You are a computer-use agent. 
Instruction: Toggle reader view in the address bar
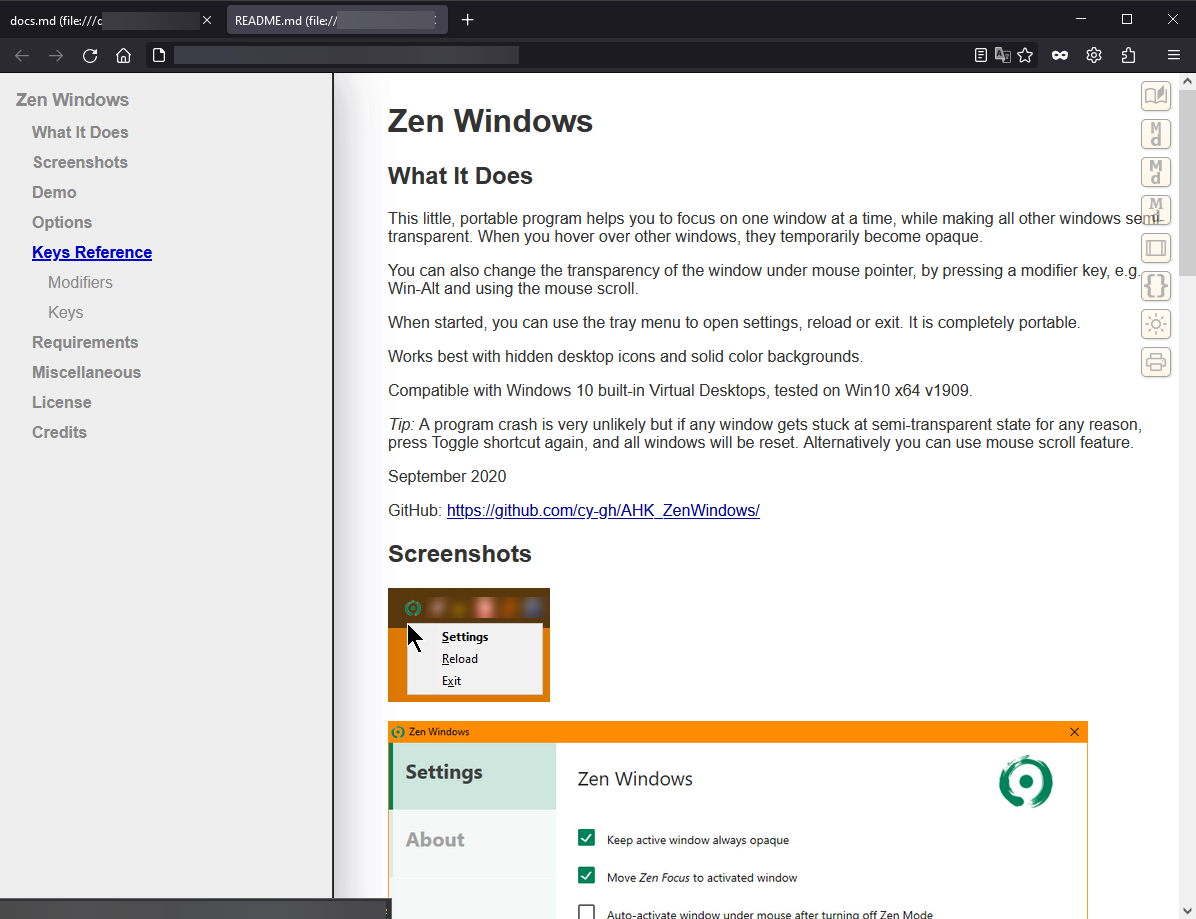[x=981, y=55]
